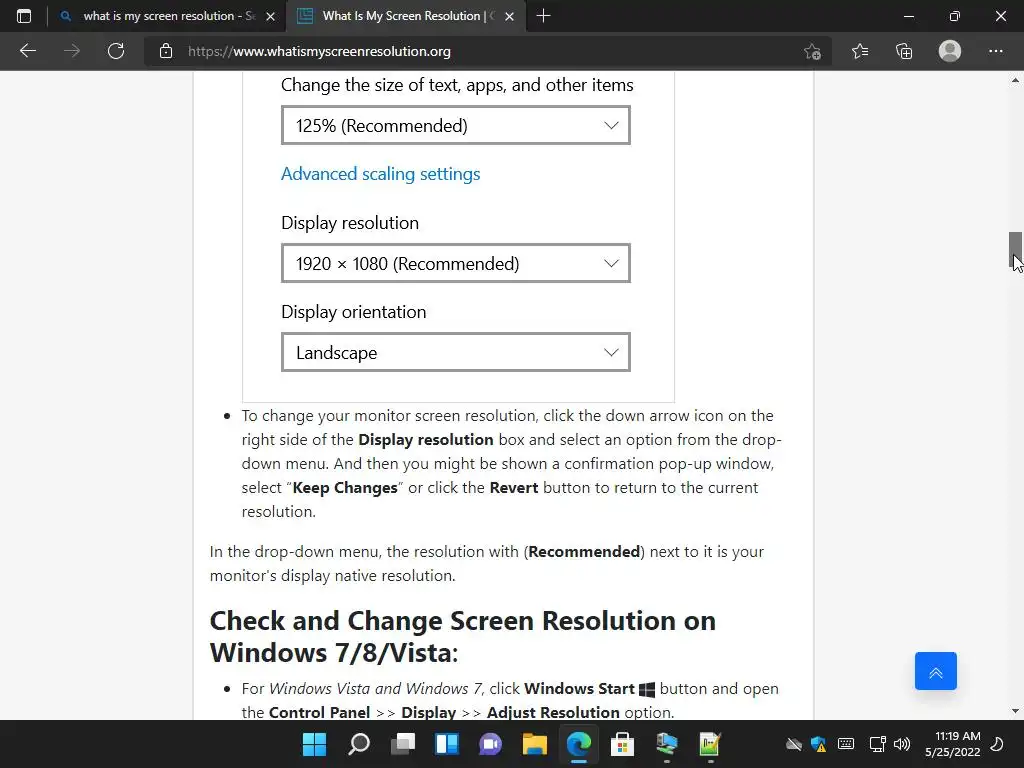1024x768 pixels.
Task: Add this page to favorites
Action: [x=812, y=51]
